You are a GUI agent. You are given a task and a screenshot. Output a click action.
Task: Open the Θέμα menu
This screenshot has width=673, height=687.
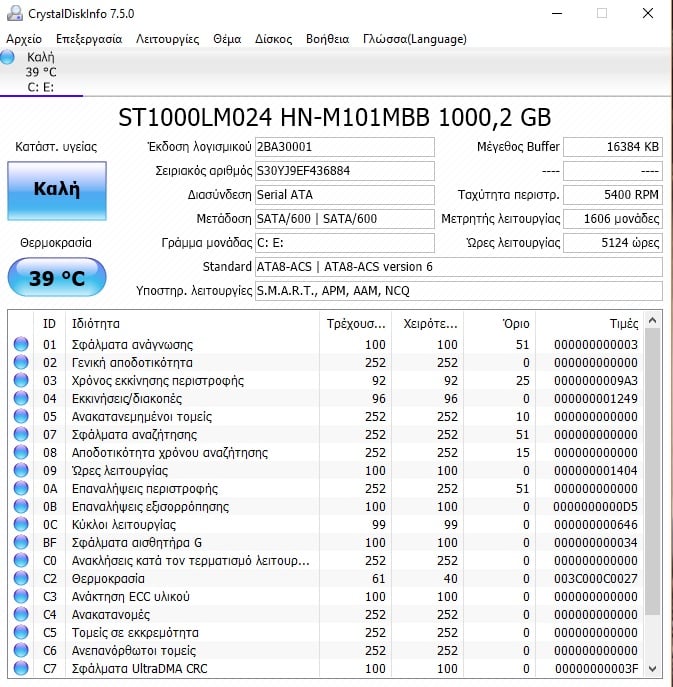227,39
